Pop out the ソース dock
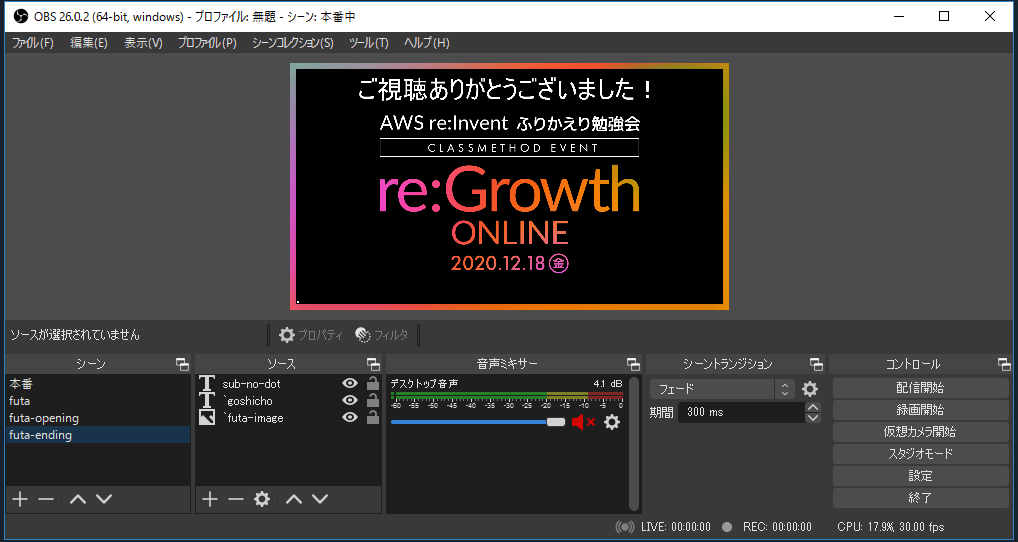Image resolution: width=1018 pixels, height=542 pixels. coord(373,364)
